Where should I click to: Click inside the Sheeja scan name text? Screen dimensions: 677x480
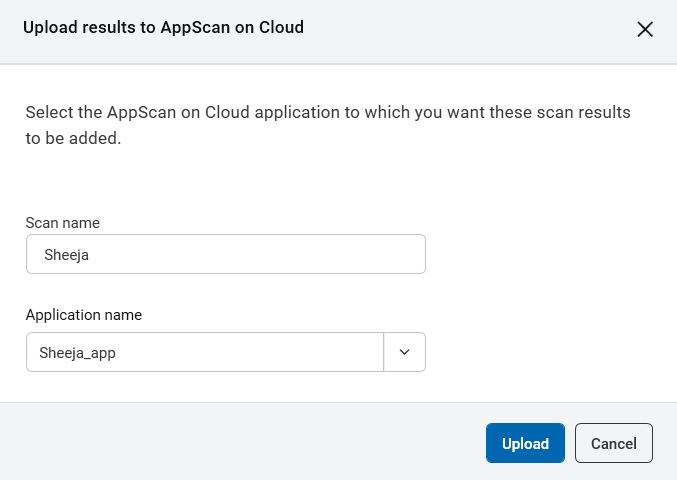[x=67, y=255]
